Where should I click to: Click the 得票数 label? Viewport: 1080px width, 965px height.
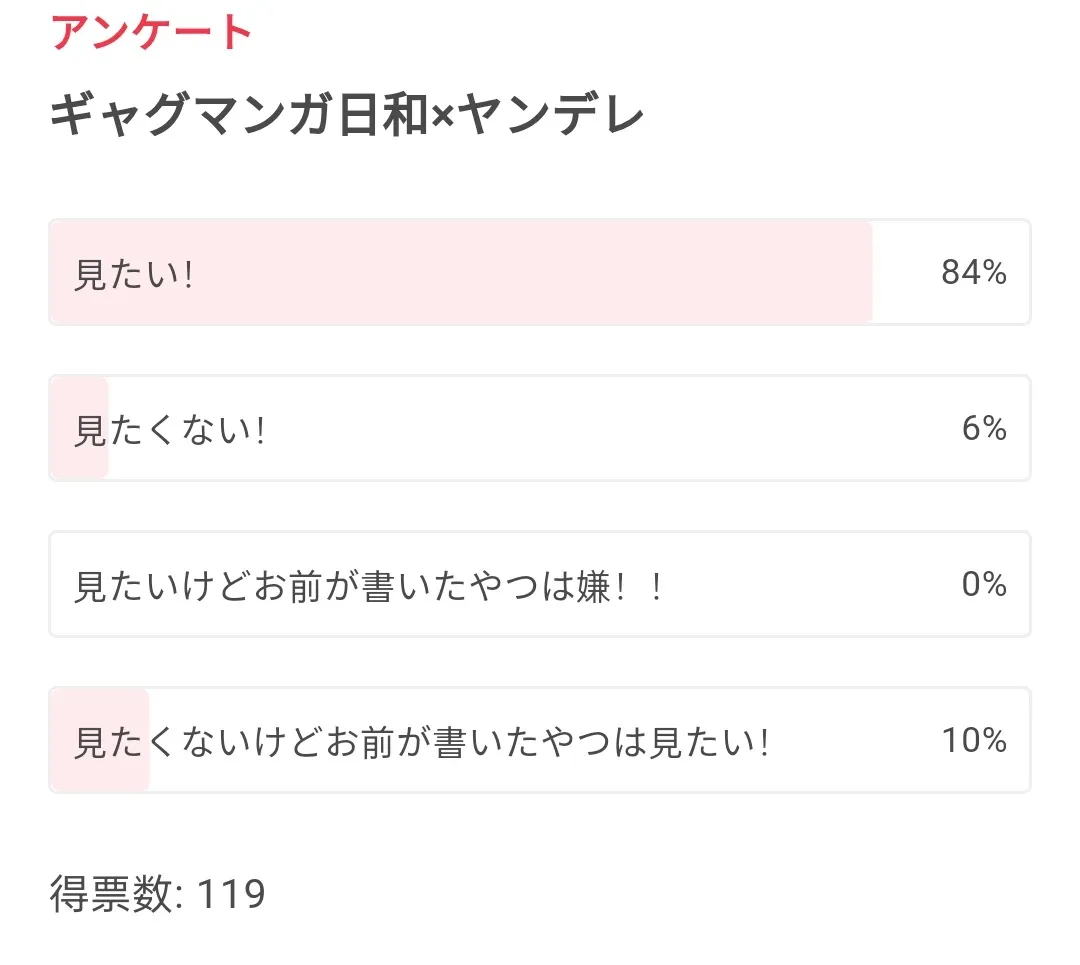pyautogui.click(x=112, y=894)
